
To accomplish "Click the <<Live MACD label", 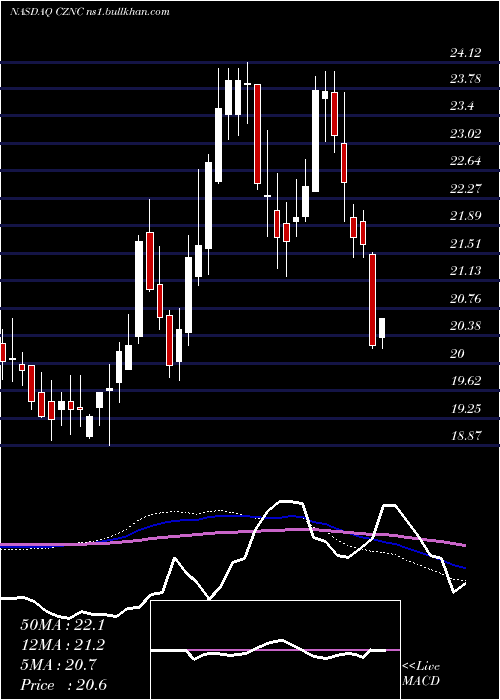I will click(x=421, y=673).
